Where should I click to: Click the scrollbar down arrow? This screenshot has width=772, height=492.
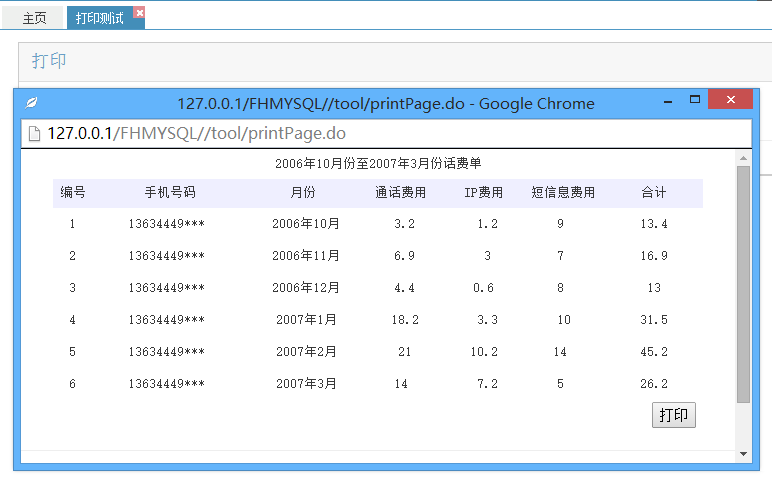pos(743,454)
